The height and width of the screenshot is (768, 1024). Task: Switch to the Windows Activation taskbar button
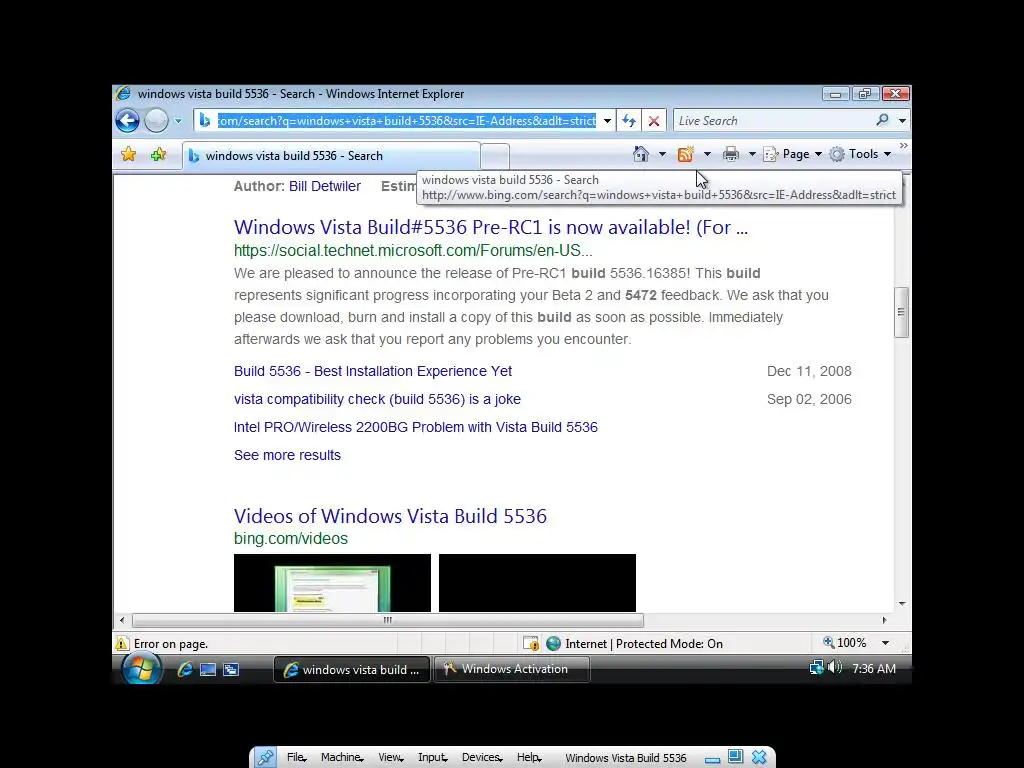512,669
